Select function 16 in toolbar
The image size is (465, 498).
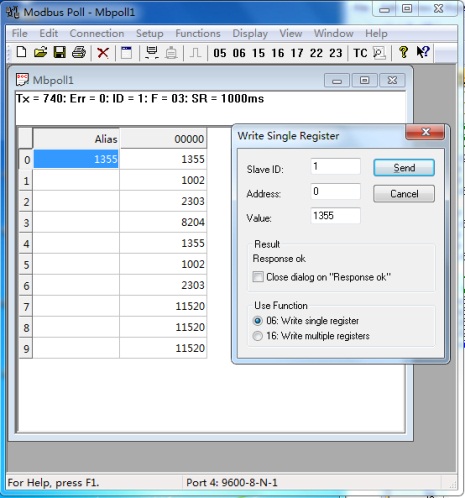[x=278, y=53]
